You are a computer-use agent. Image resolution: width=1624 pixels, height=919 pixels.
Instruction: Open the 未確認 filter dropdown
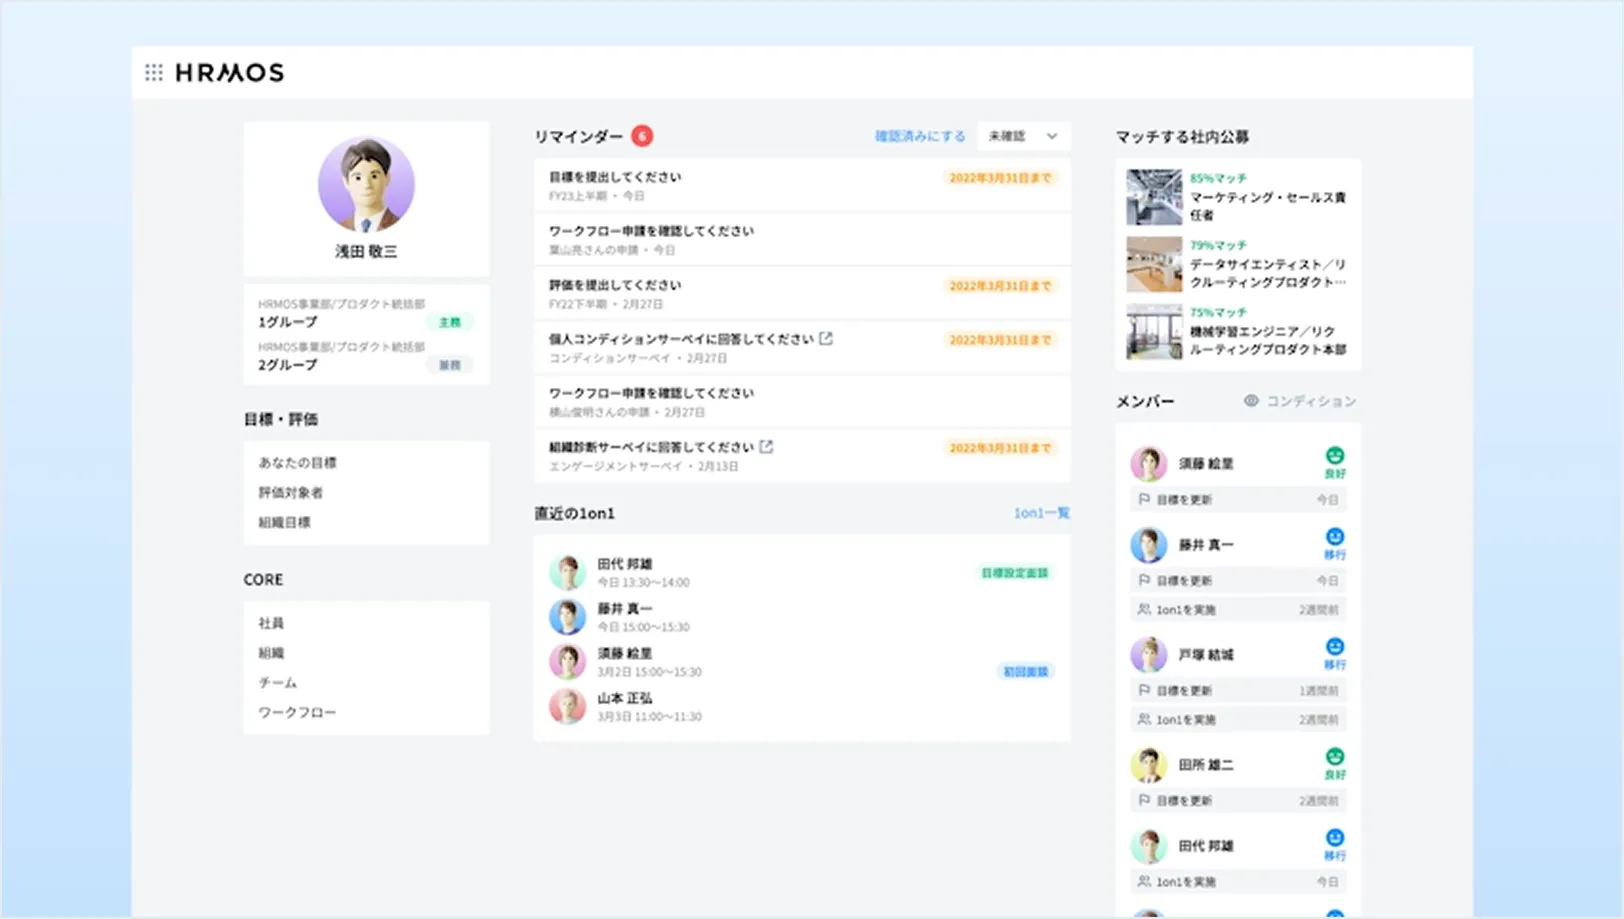[1022, 136]
